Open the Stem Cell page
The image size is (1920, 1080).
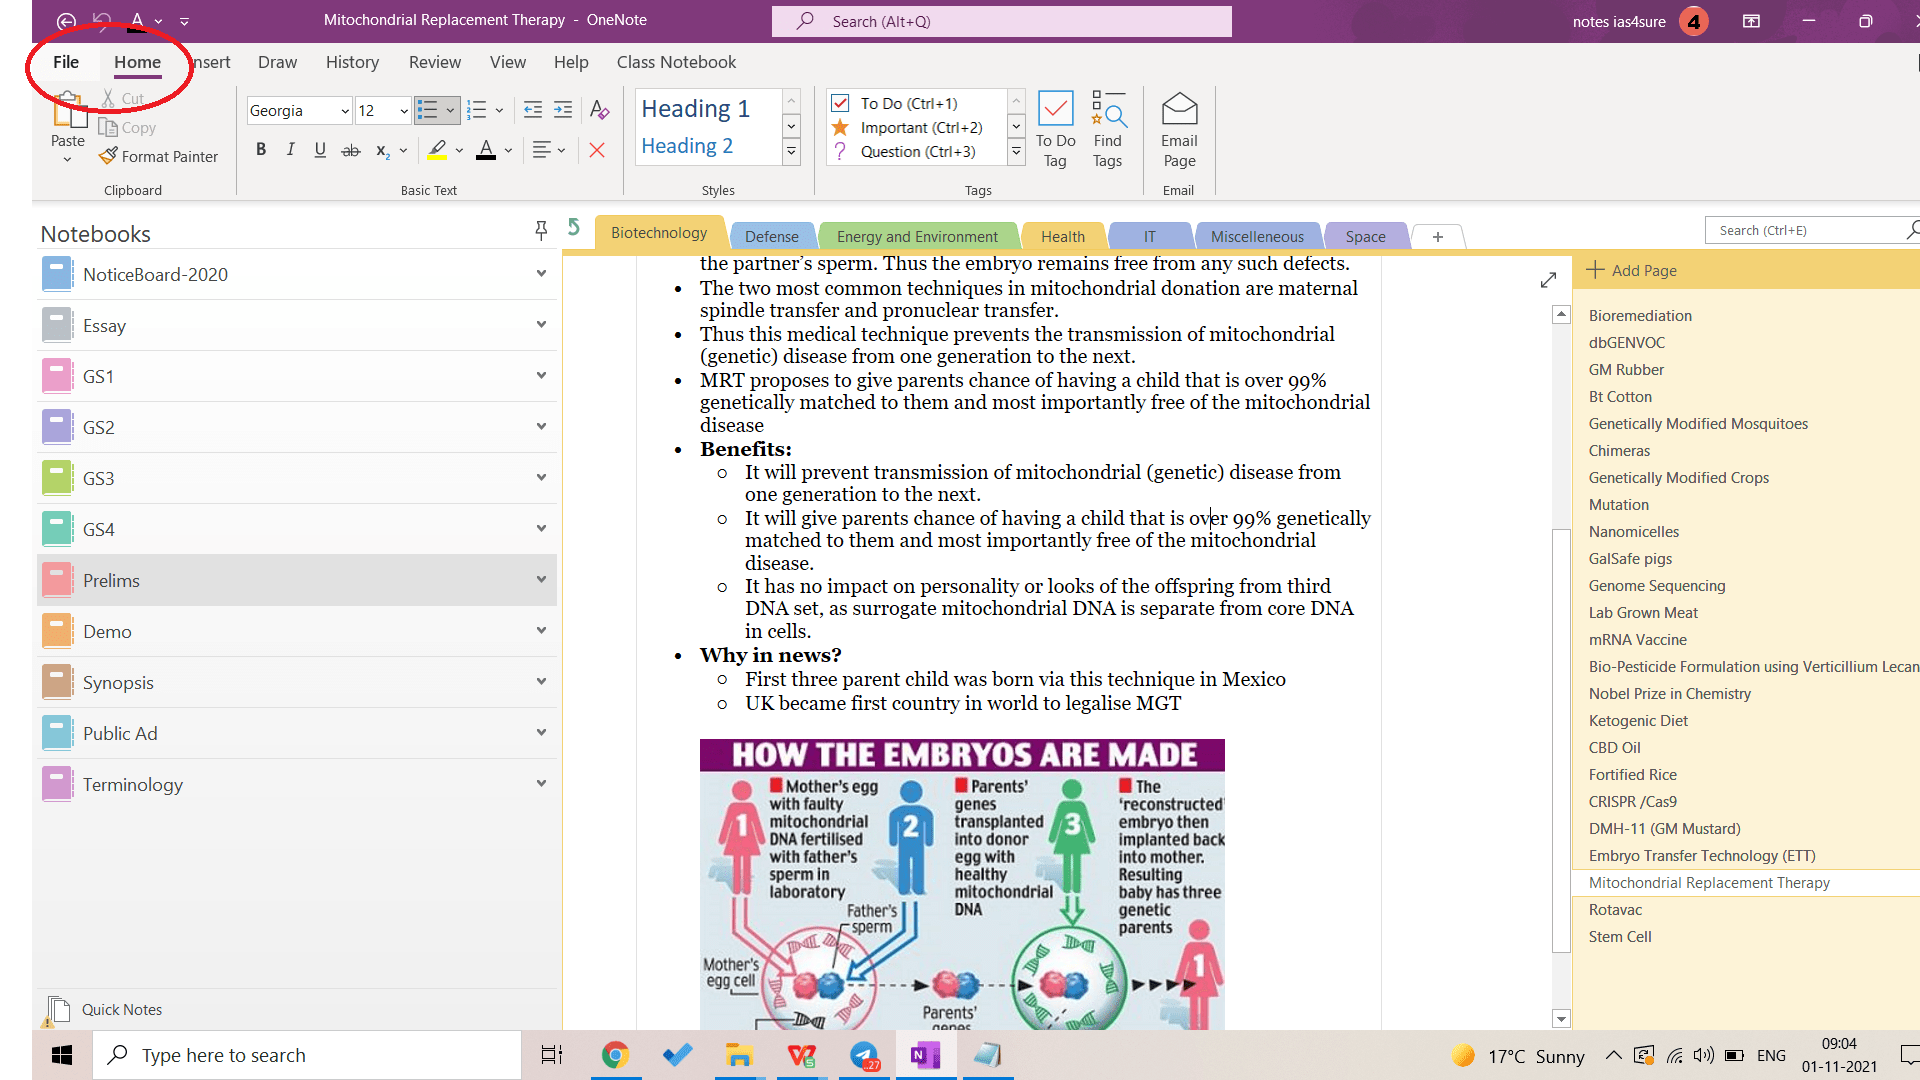[x=1621, y=936]
